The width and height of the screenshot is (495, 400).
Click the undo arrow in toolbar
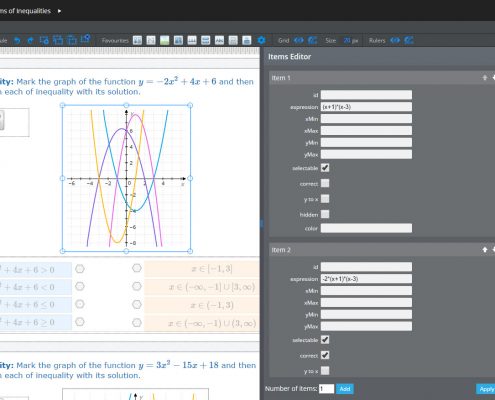pos(17,40)
